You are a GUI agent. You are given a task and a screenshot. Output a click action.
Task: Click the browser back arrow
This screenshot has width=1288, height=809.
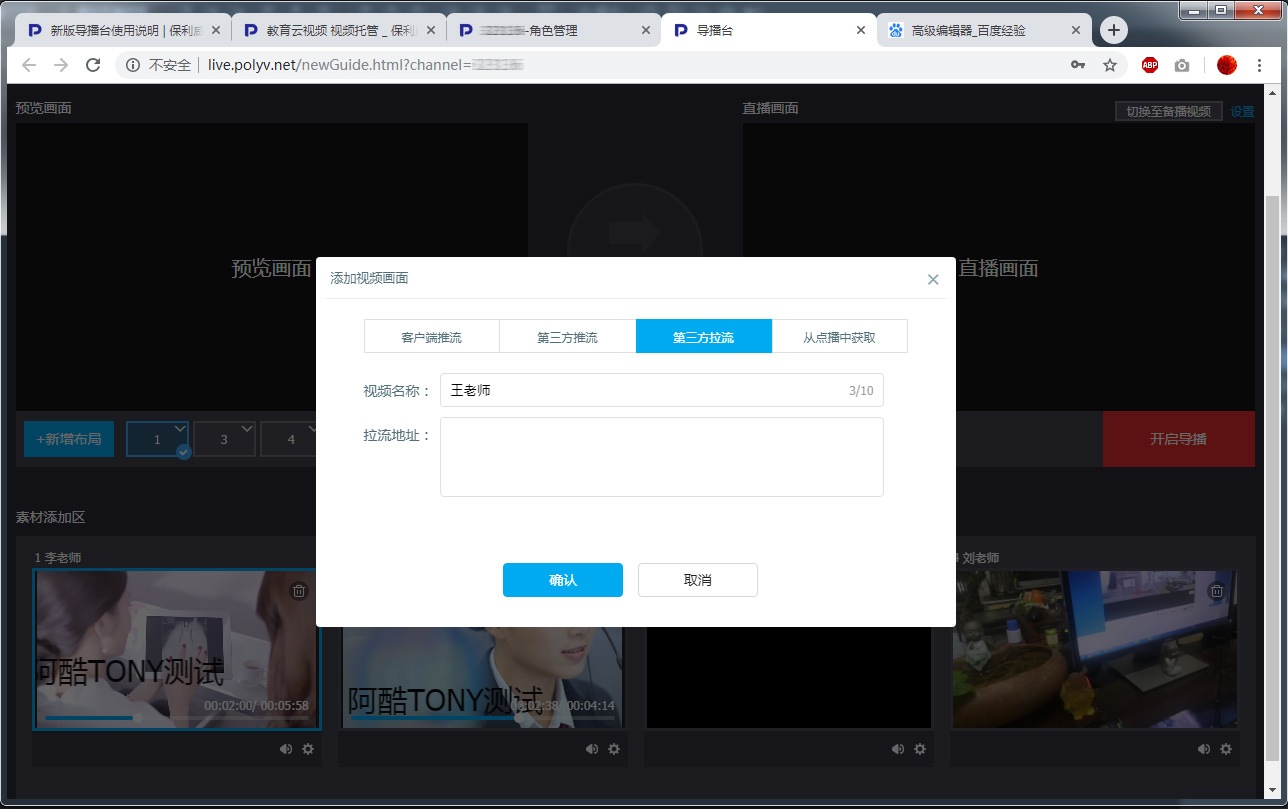coord(29,65)
